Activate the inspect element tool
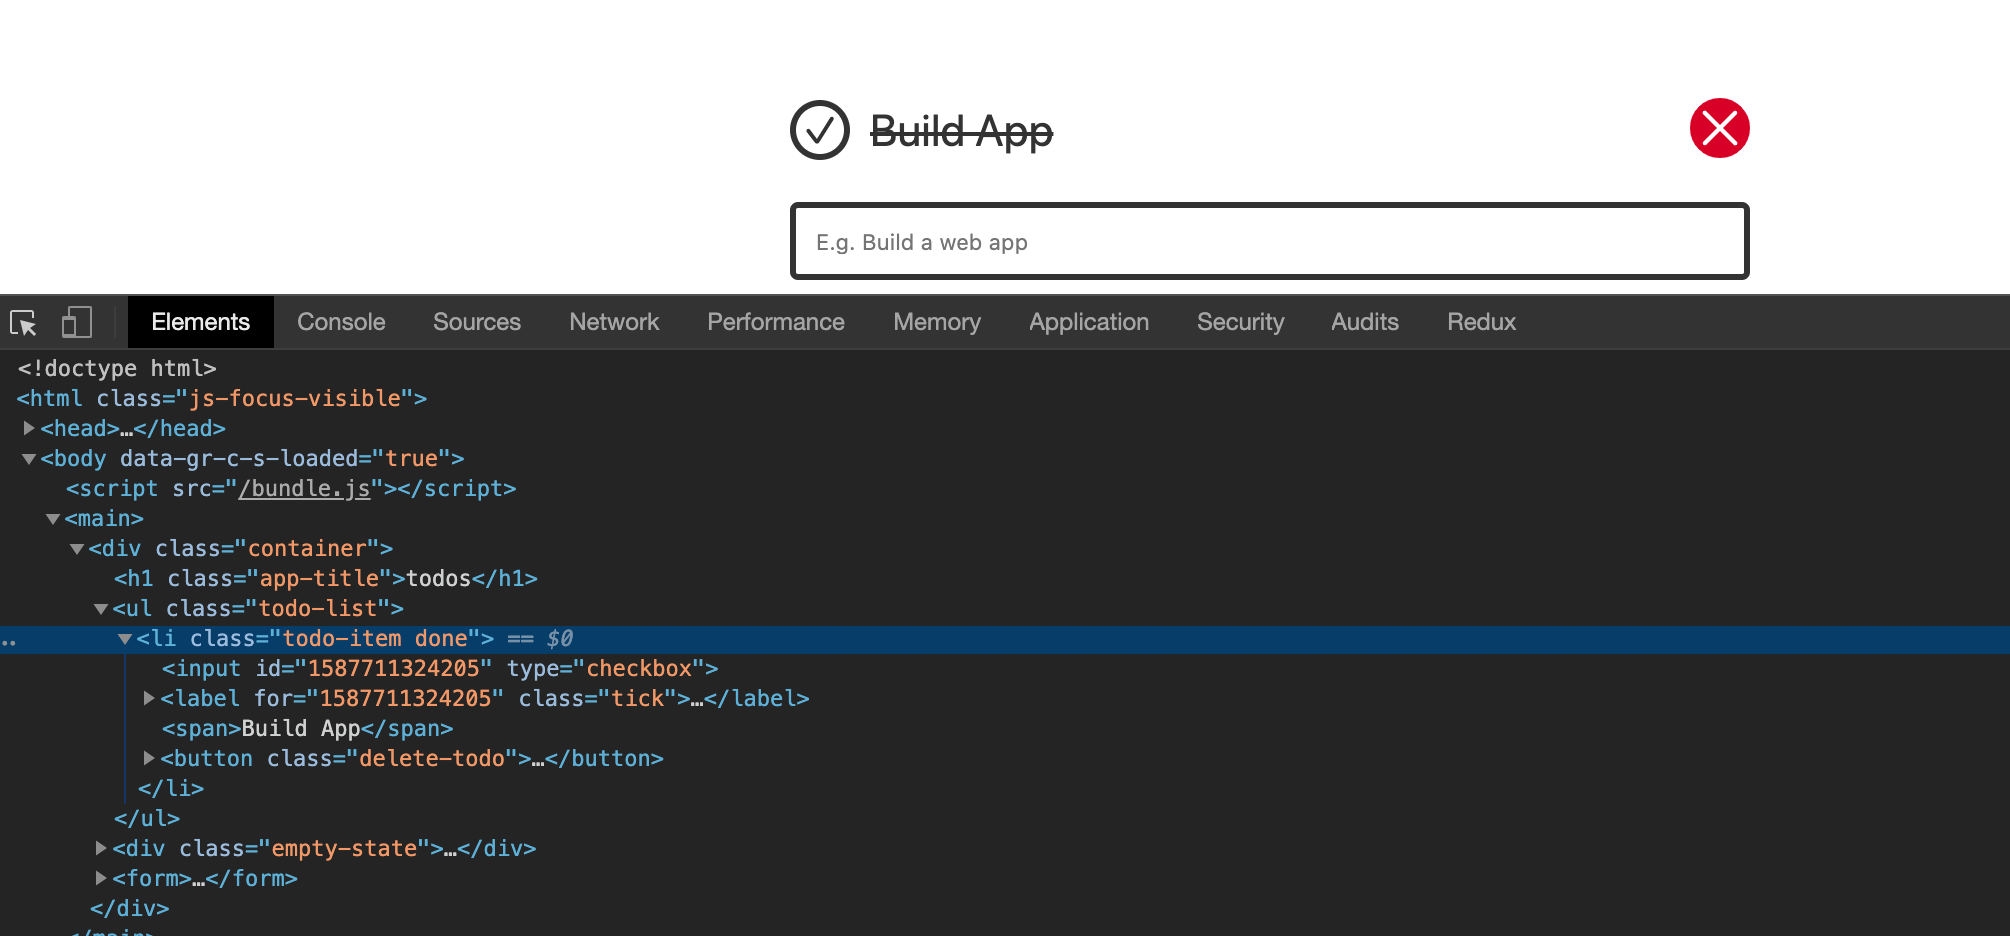Viewport: 2010px width, 936px height. pyautogui.click(x=23, y=322)
